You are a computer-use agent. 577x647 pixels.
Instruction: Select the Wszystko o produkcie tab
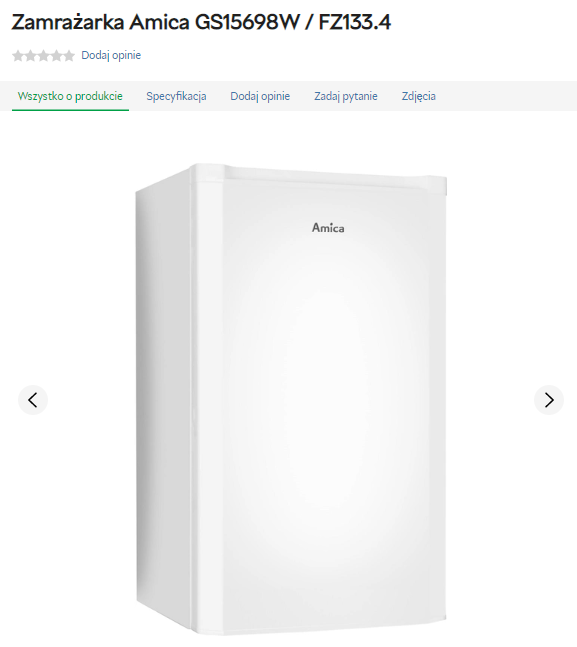(70, 96)
